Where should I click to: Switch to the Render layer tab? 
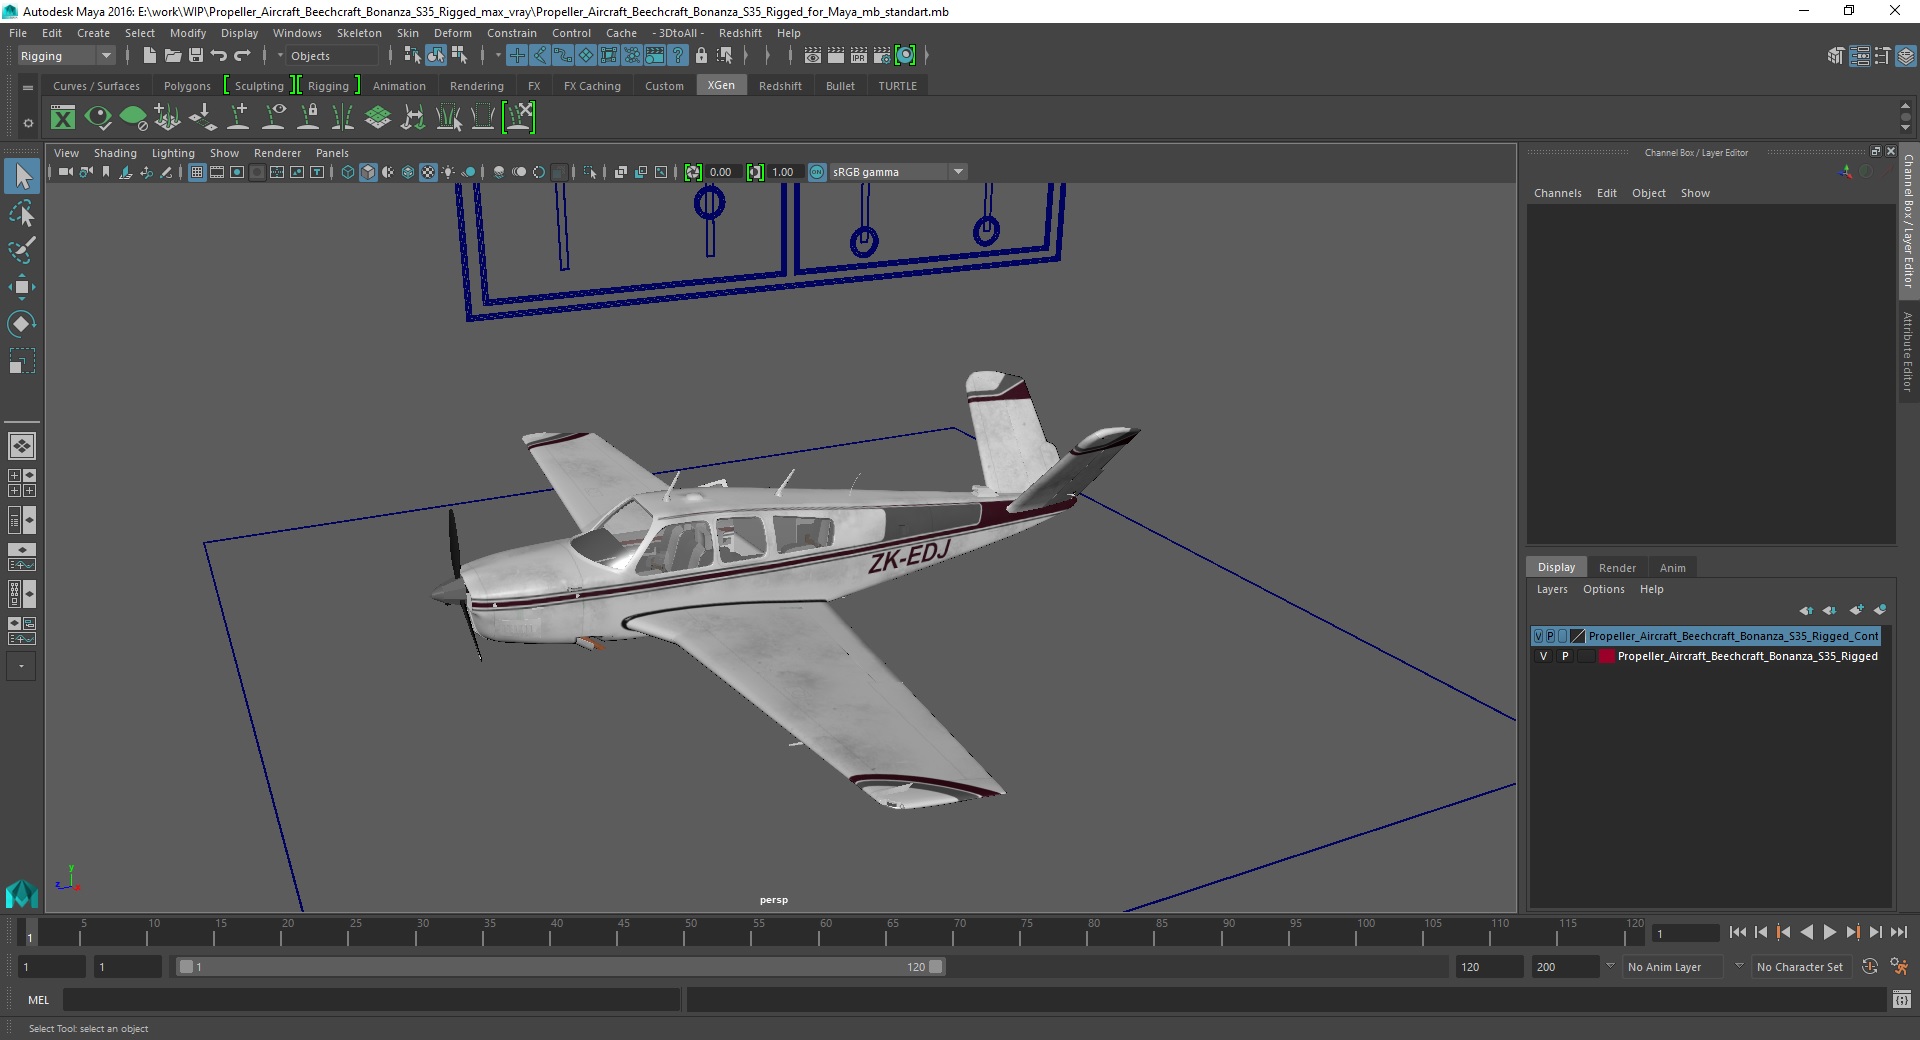[x=1617, y=567]
